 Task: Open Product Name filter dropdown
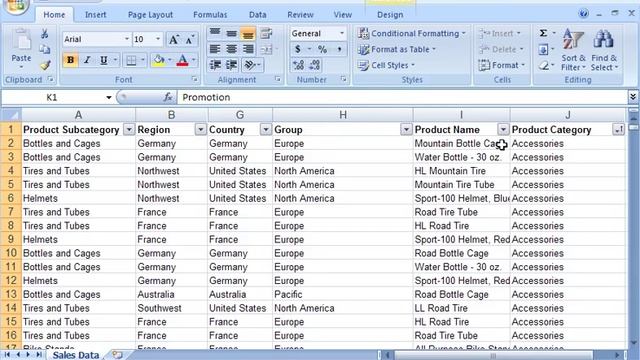click(x=503, y=130)
